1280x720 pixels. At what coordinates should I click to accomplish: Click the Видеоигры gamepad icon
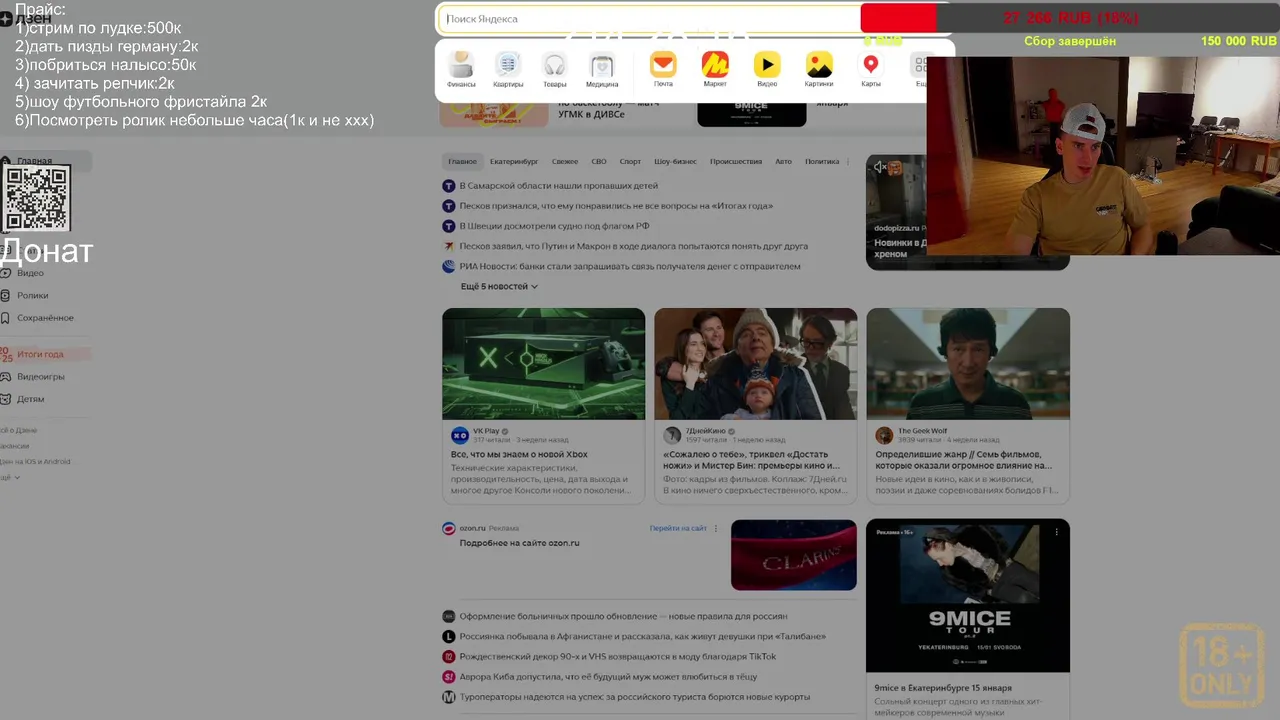coord(7,377)
